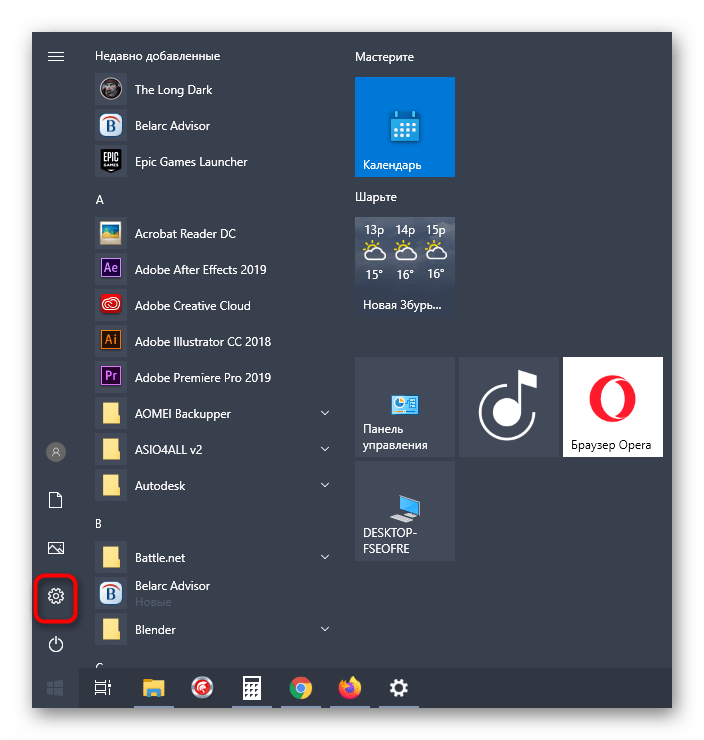Launch Adobe Illustrator CC 2018

[212, 341]
